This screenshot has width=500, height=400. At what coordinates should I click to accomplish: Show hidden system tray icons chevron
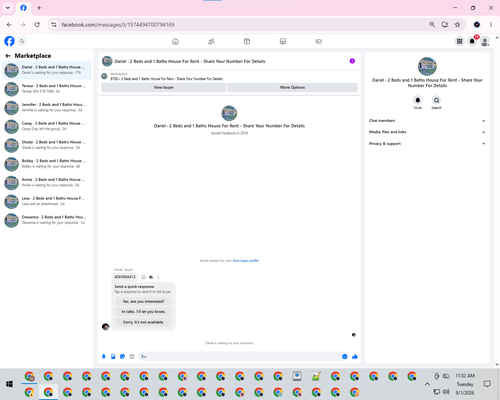[x=427, y=384]
